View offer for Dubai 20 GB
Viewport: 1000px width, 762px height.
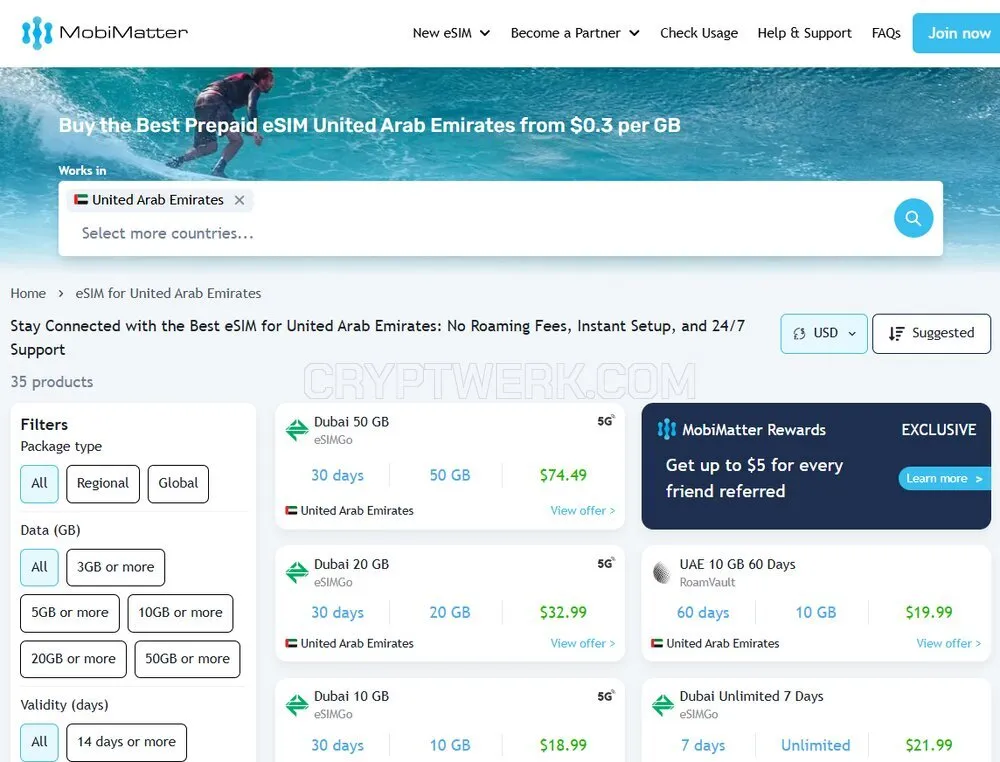pyautogui.click(x=582, y=643)
